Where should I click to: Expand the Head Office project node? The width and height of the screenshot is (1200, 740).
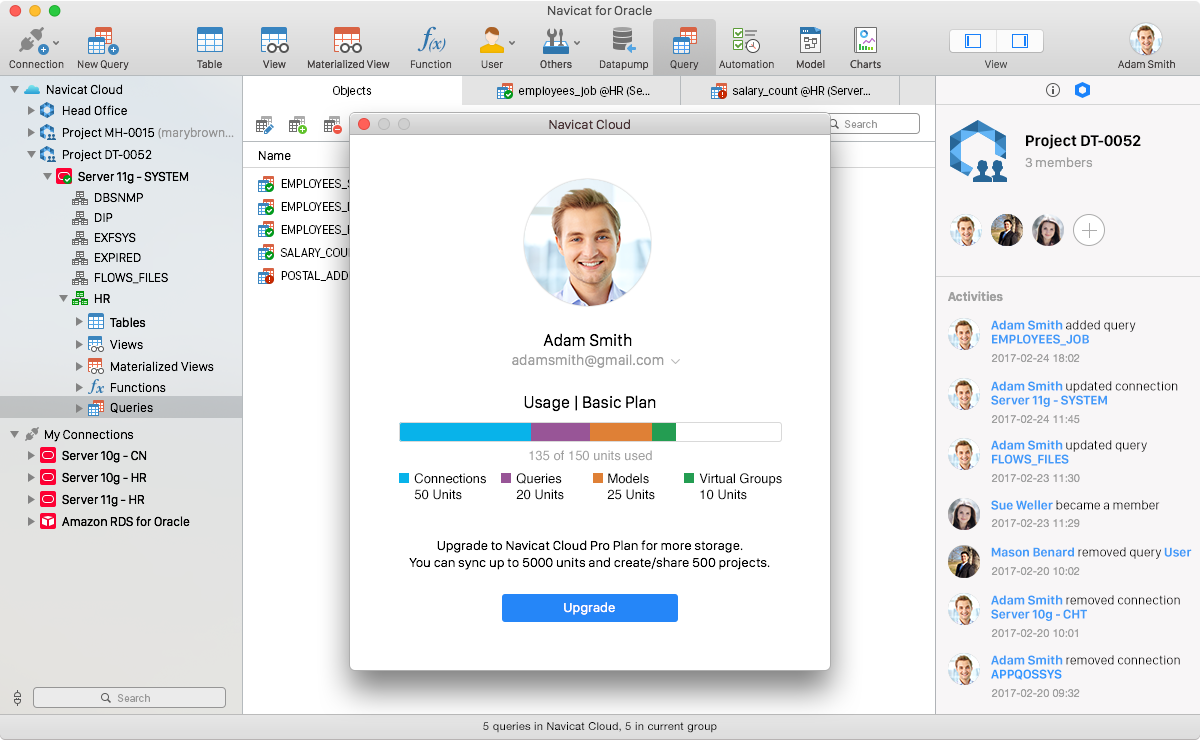[x=31, y=111]
